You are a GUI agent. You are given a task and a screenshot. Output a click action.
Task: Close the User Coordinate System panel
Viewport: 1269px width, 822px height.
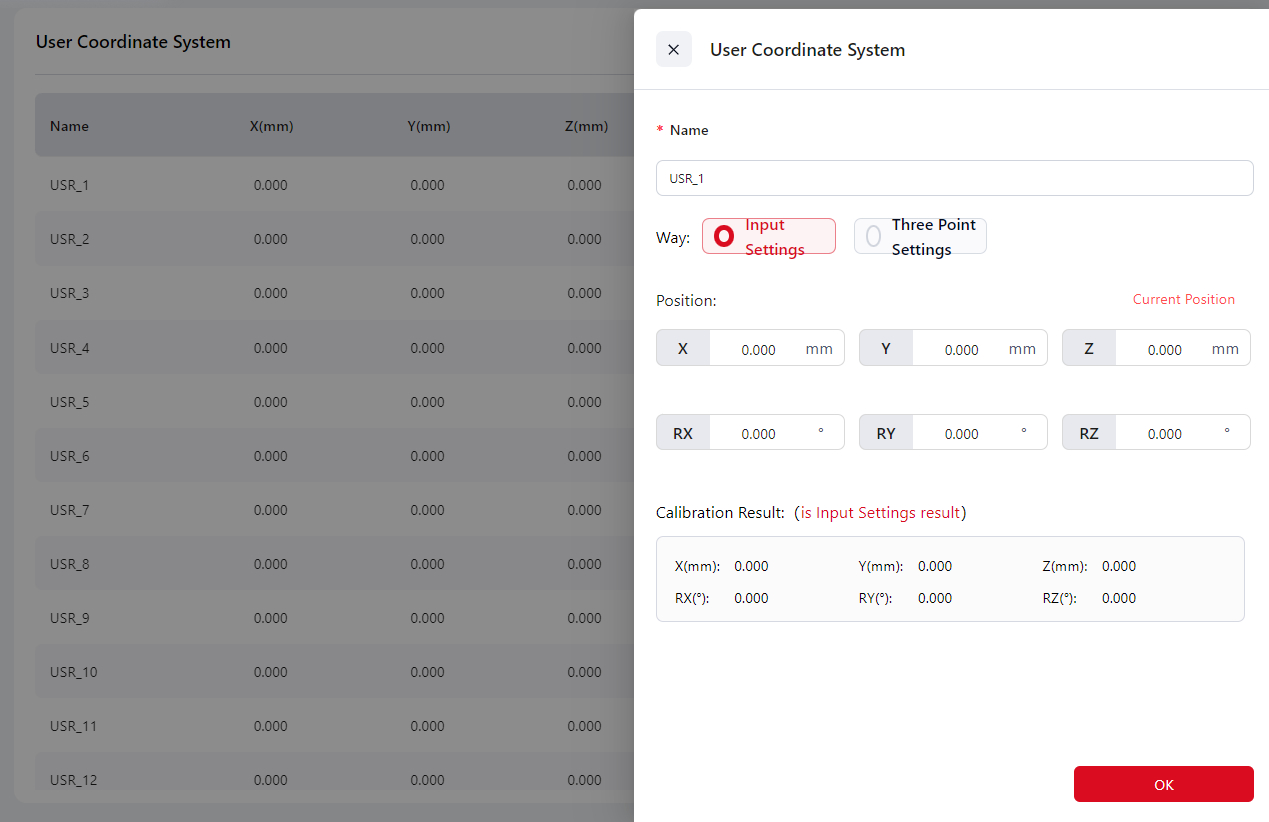tap(673, 50)
